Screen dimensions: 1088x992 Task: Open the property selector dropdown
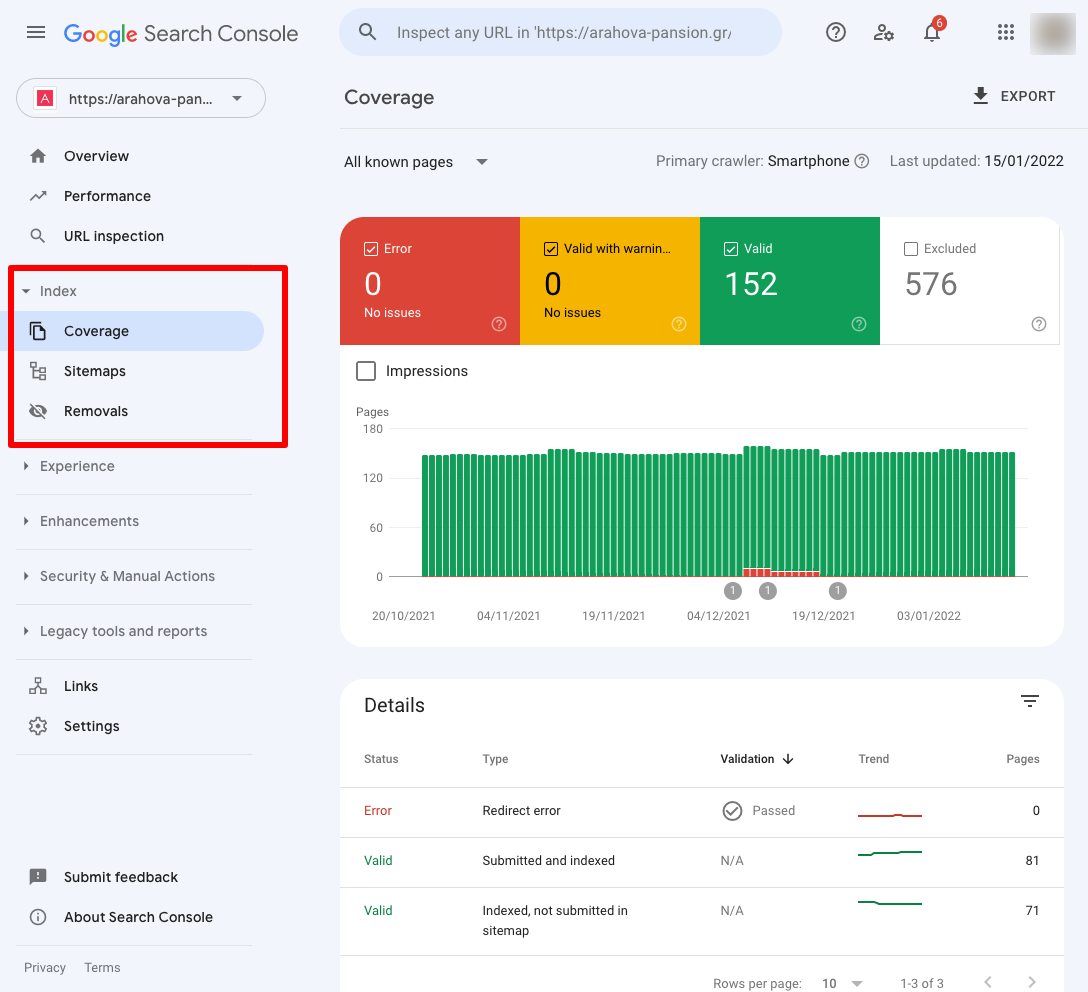point(141,98)
